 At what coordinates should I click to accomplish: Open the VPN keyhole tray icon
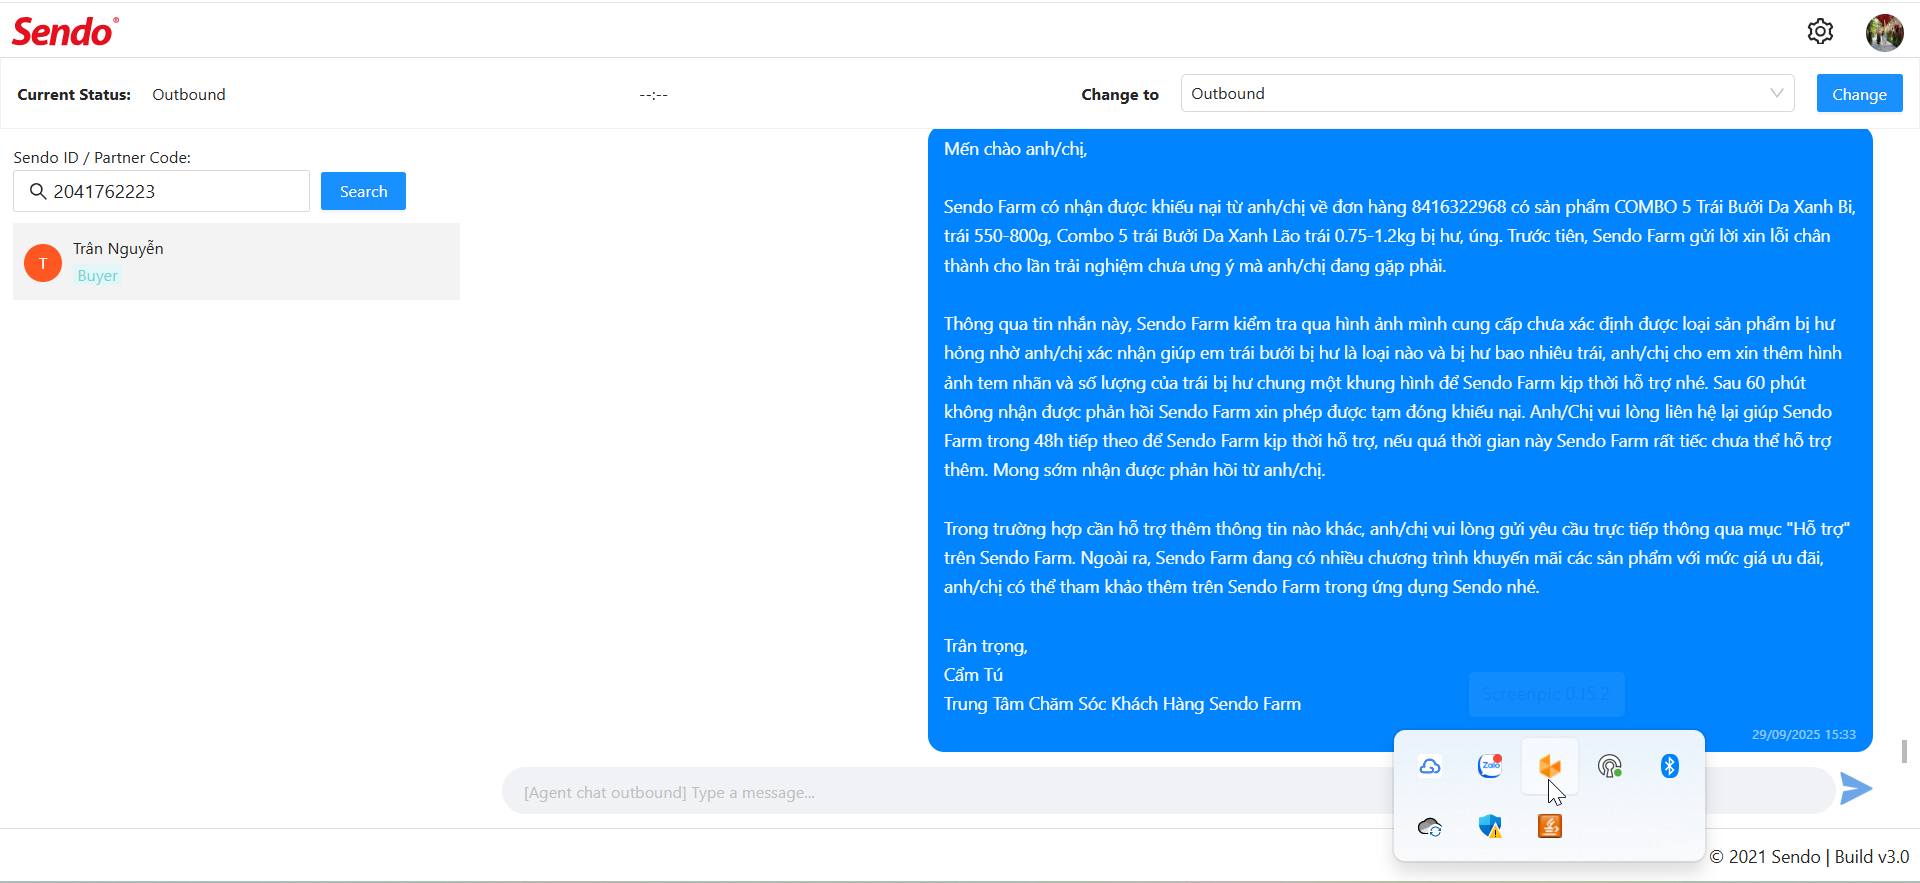1610,766
